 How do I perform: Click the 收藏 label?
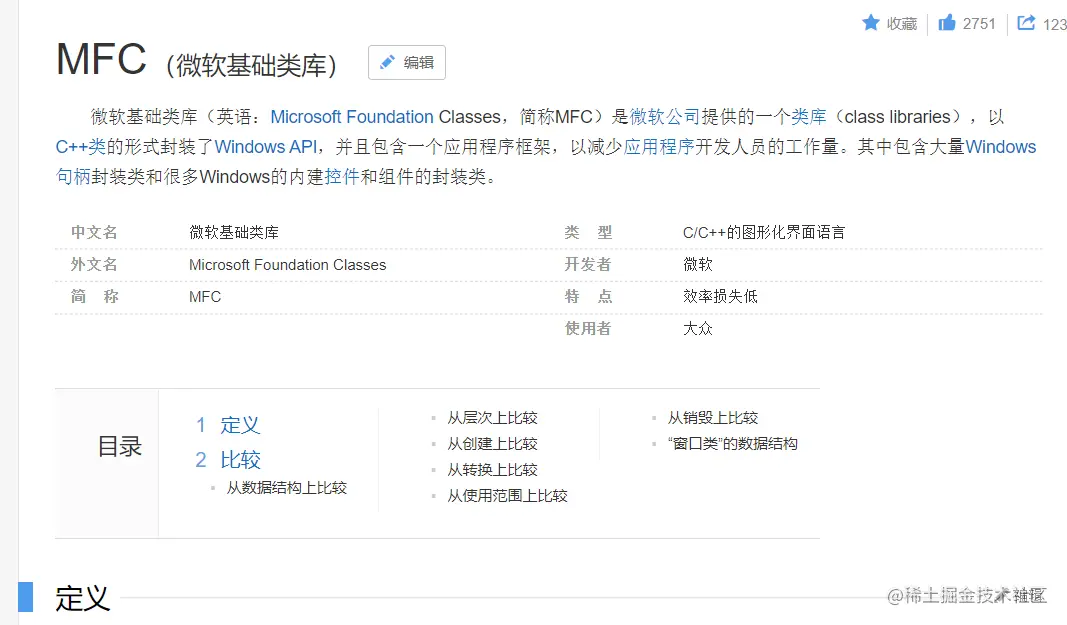(x=902, y=24)
